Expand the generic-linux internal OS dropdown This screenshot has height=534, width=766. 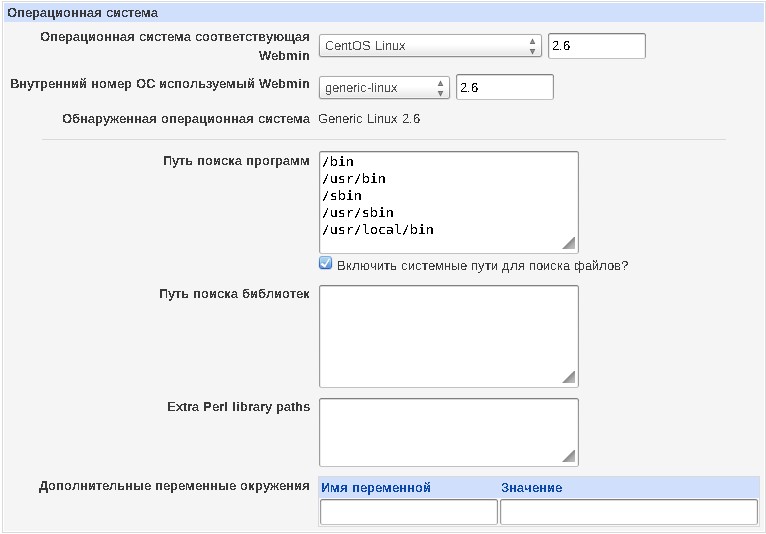tap(384, 88)
